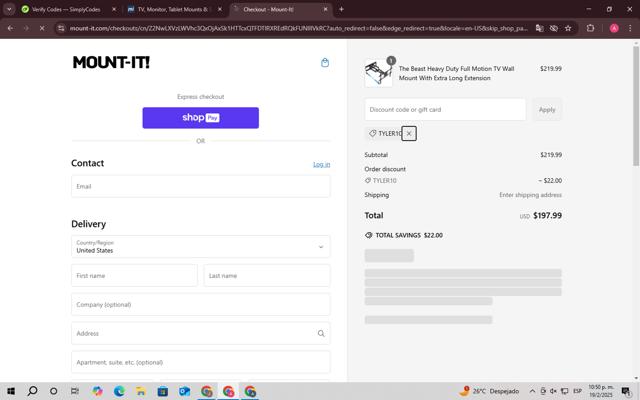Open Microsoft Store from the taskbar
The width and height of the screenshot is (640, 400).
[162, 391]
